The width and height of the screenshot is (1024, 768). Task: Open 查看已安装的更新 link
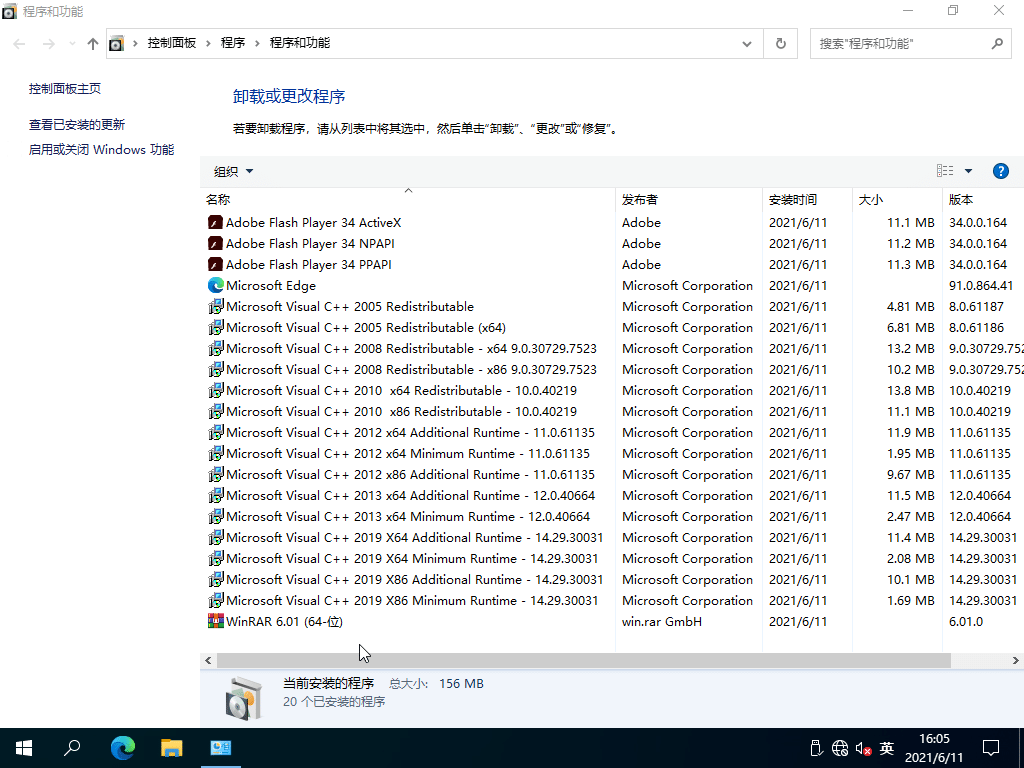[x=78, y=124]
